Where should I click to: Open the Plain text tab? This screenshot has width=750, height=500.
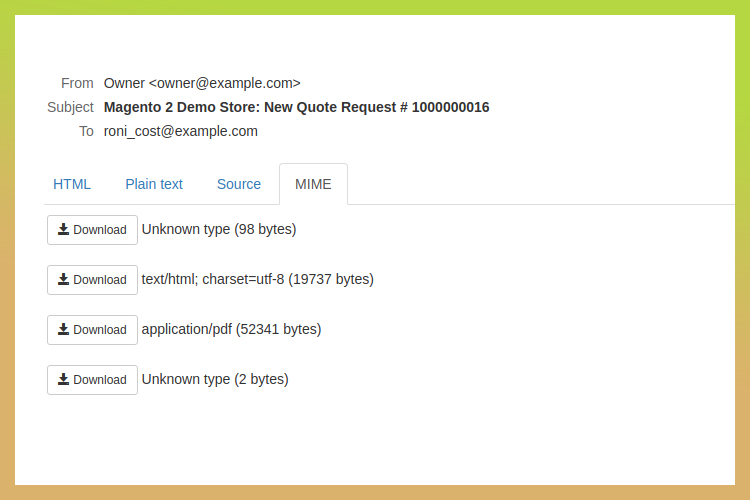(x=154, y=184)
